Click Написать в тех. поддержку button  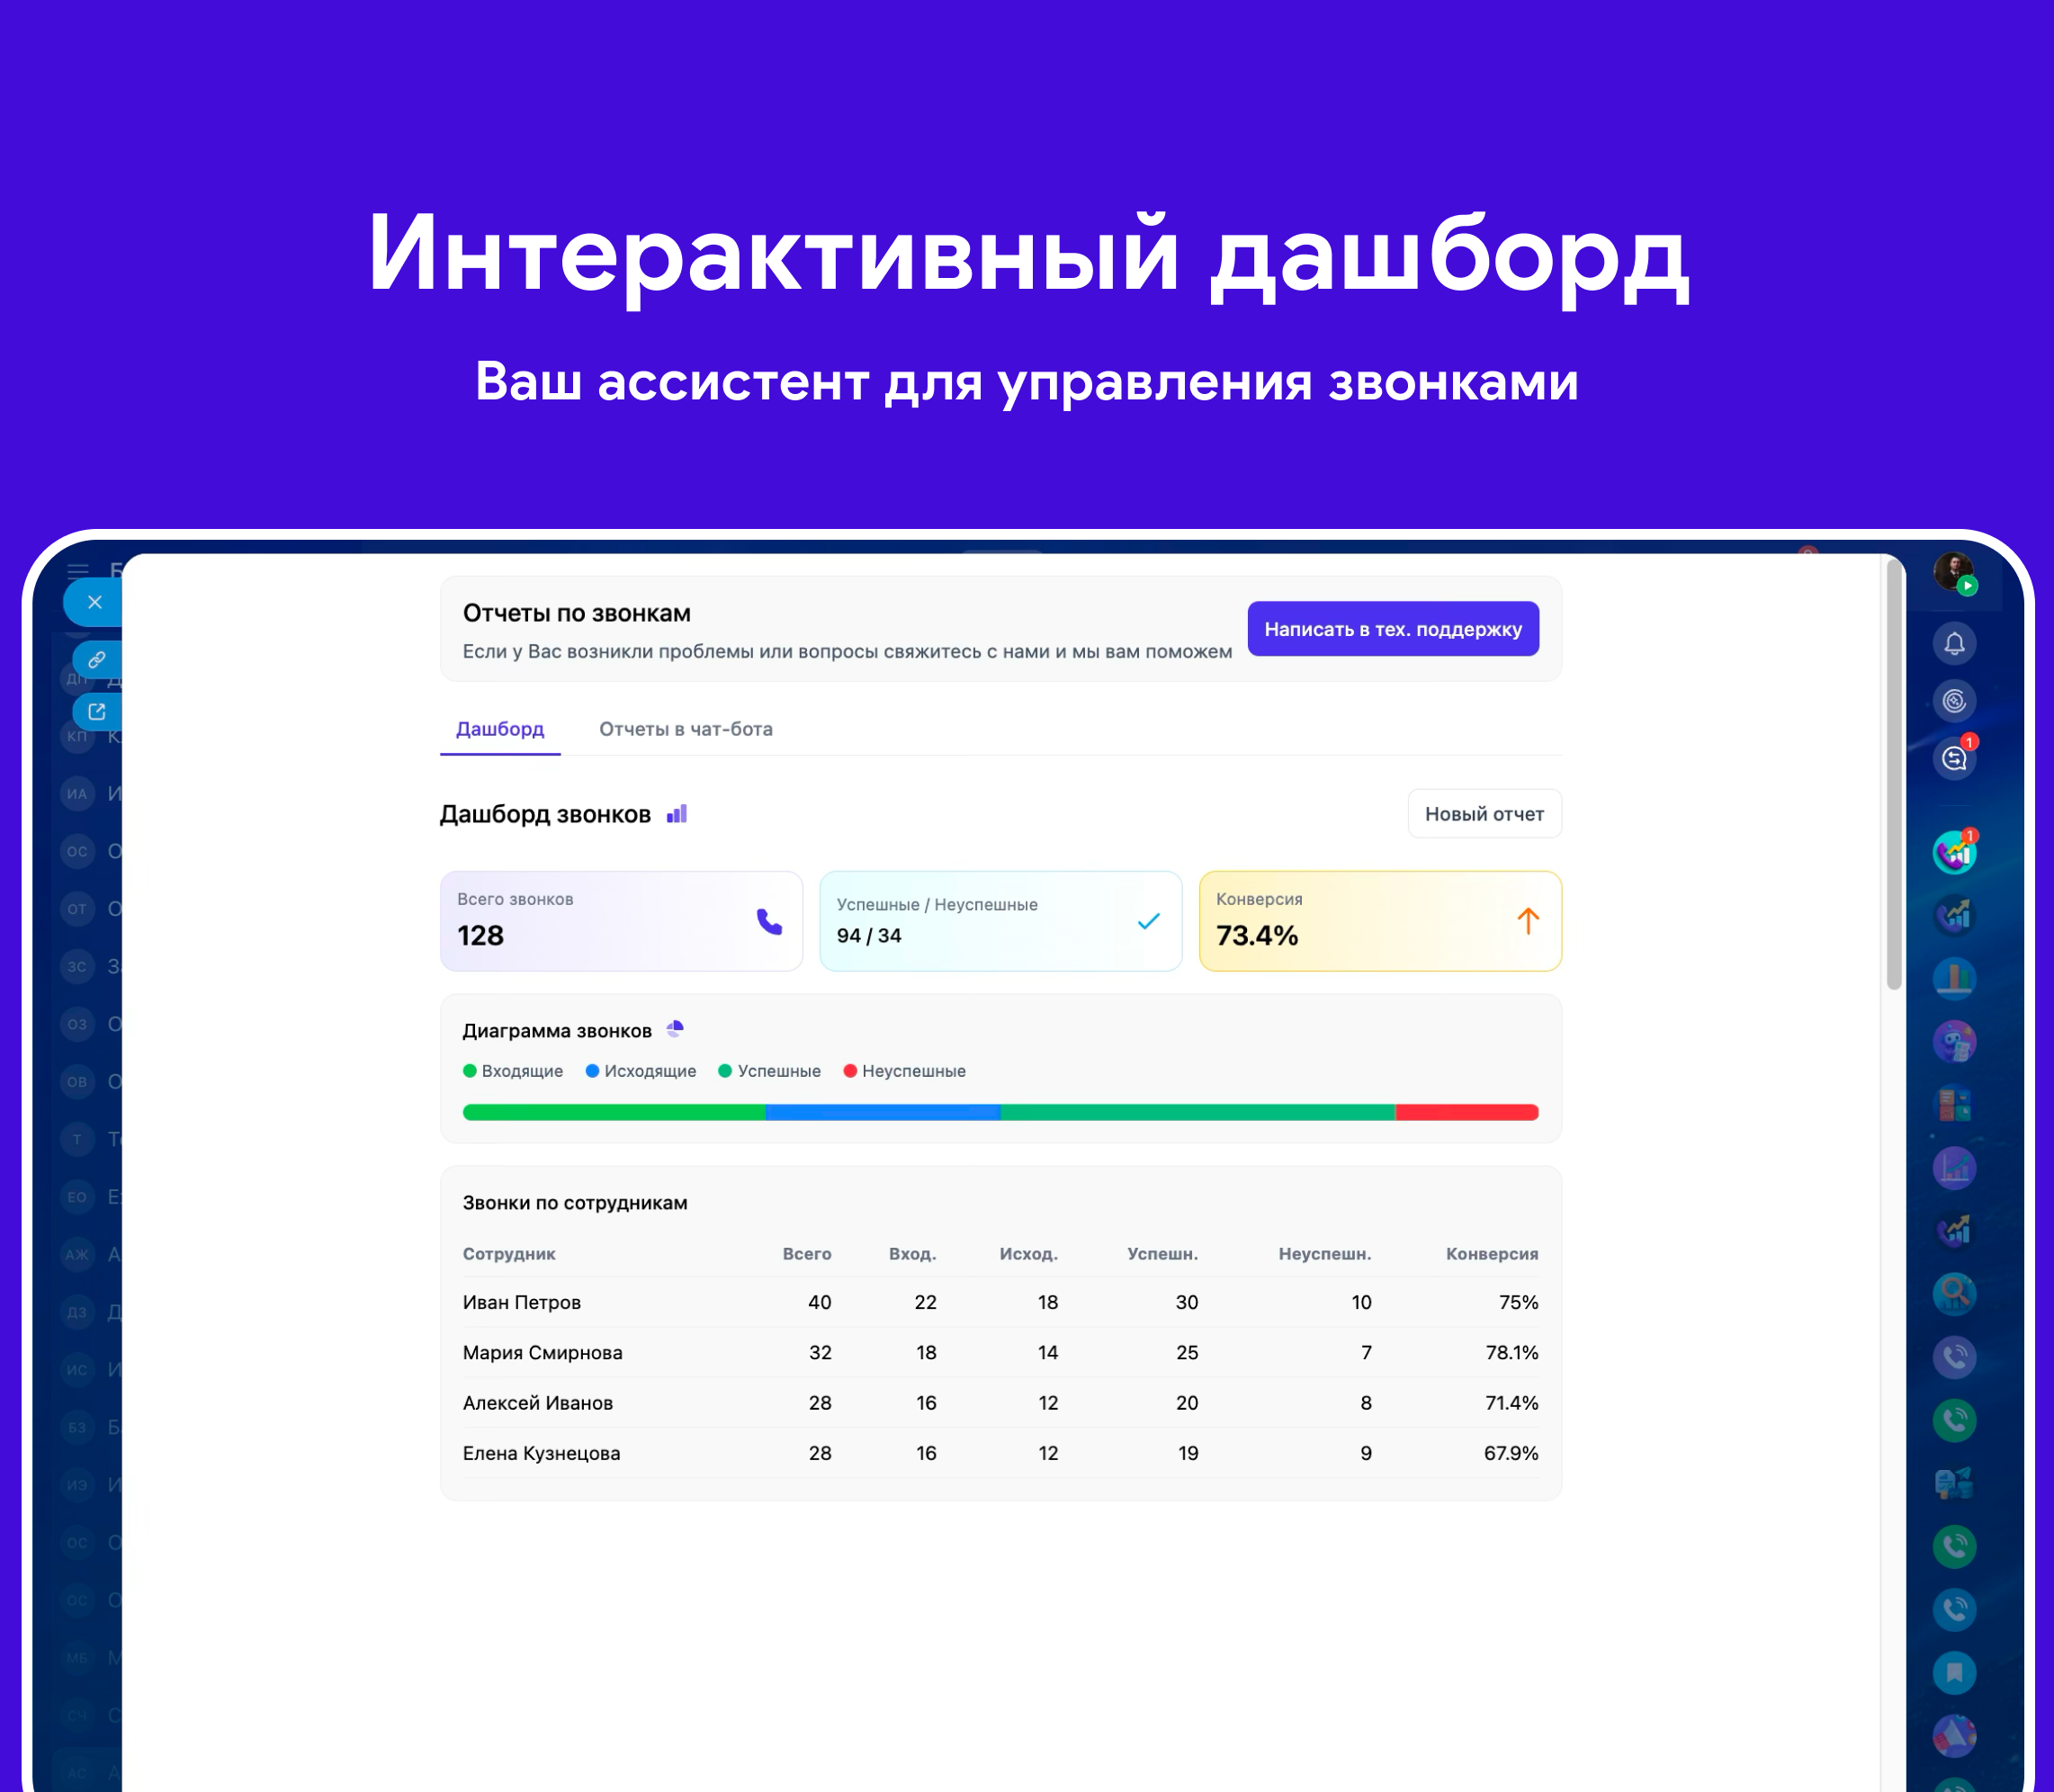point(1392,629)
